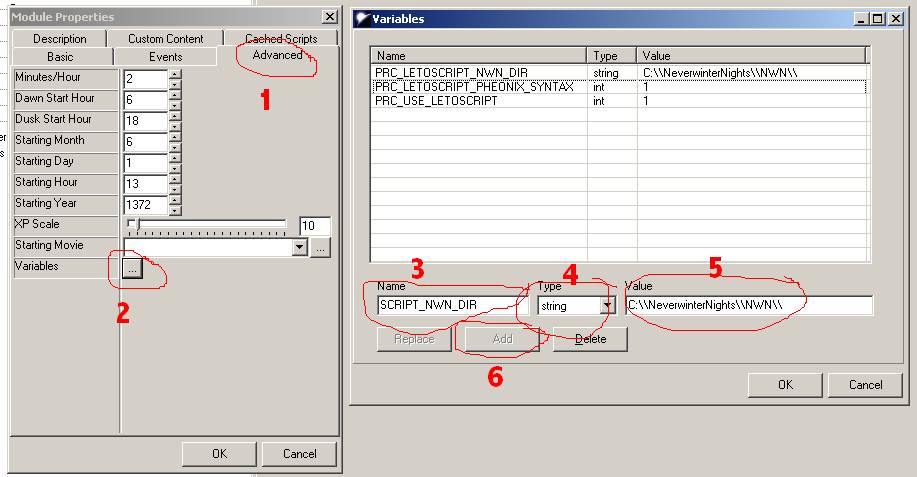917x477 pixels.
Task: Click the Starting Movie browse button
Action: pyautogui.click(x=319, y=247)
